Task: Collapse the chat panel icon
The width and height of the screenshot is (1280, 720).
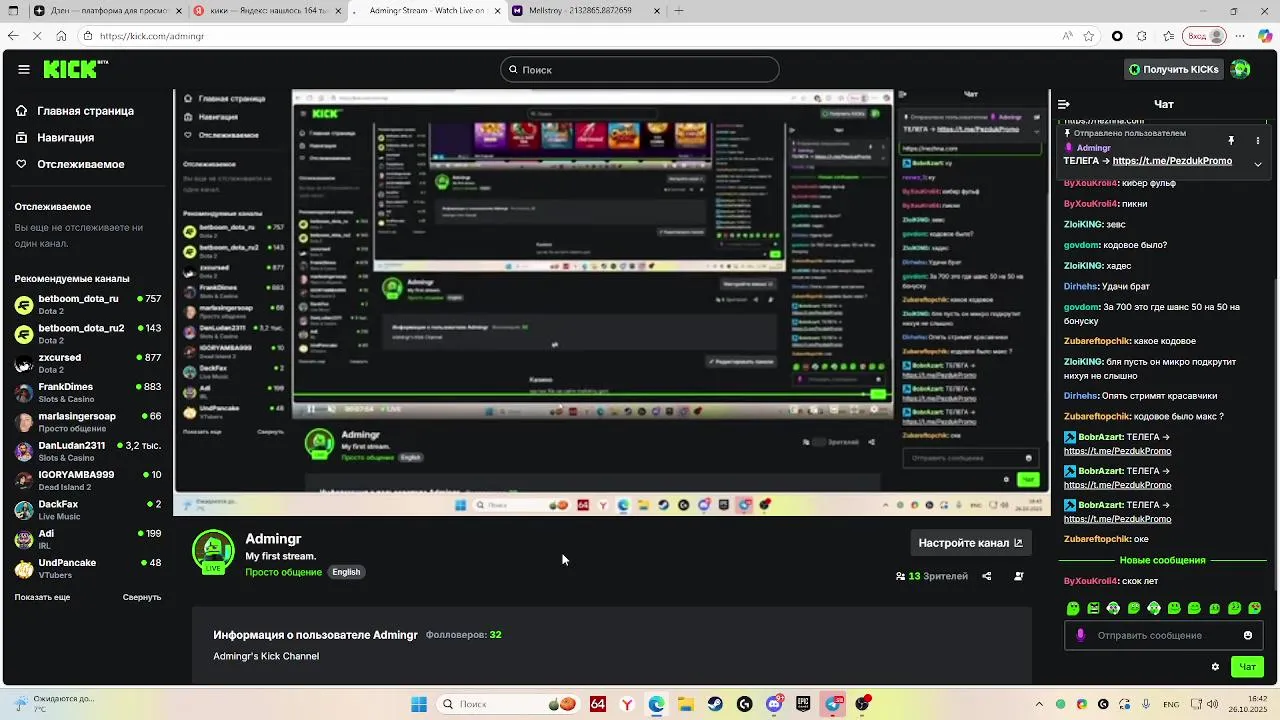Action: 1064,104
